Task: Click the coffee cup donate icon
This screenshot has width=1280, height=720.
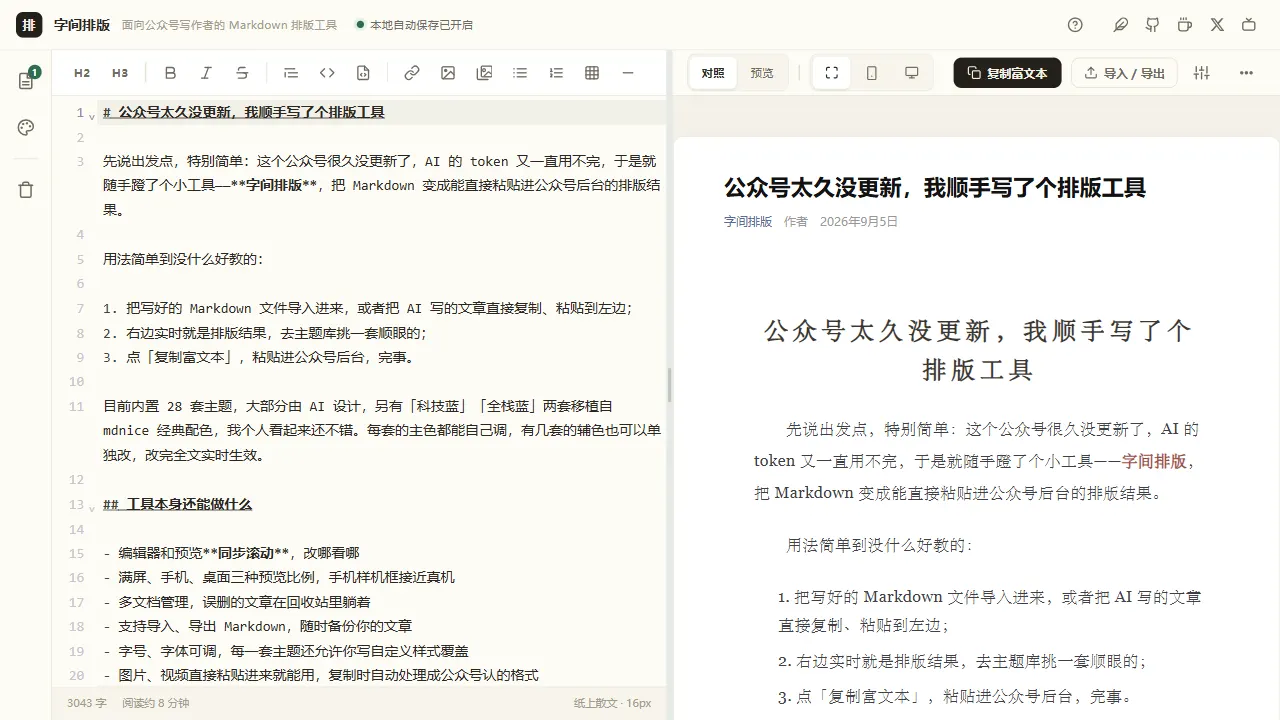Action: click(1185, 25)
